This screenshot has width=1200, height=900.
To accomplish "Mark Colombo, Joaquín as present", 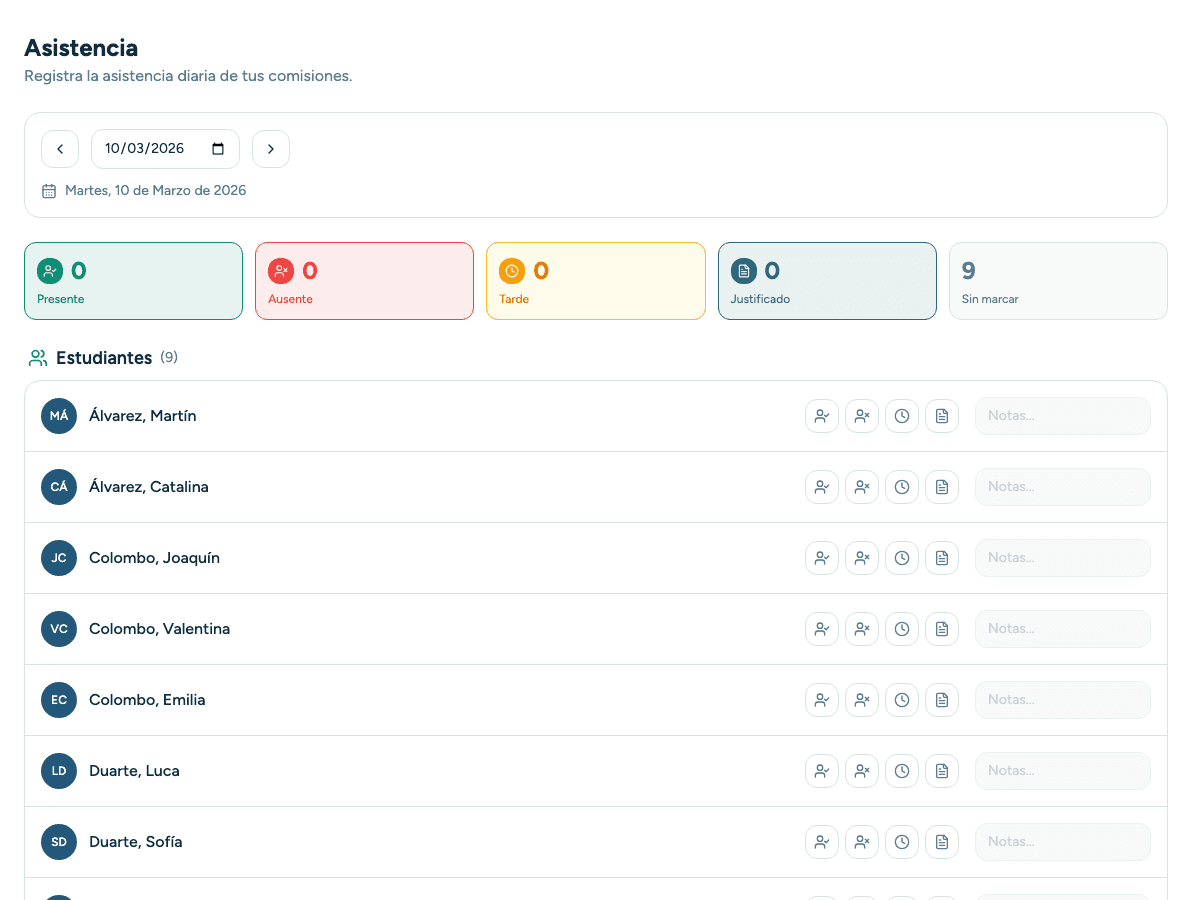I will 822,558.
